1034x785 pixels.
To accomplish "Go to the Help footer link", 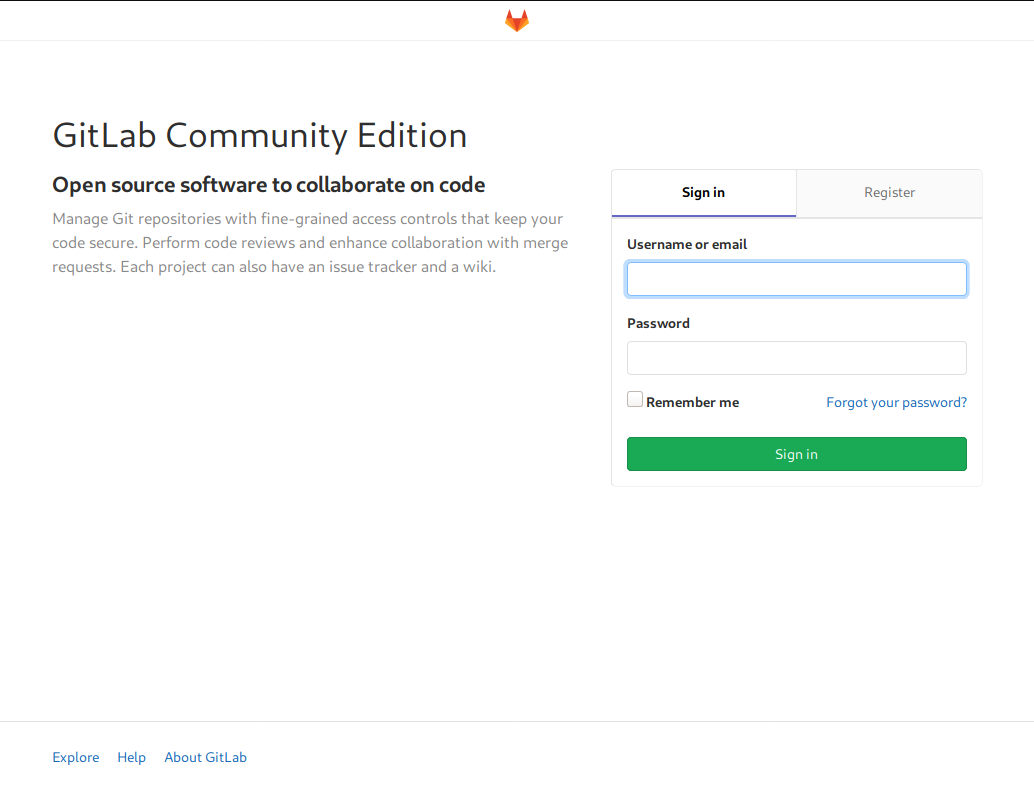I will (131, 758).
